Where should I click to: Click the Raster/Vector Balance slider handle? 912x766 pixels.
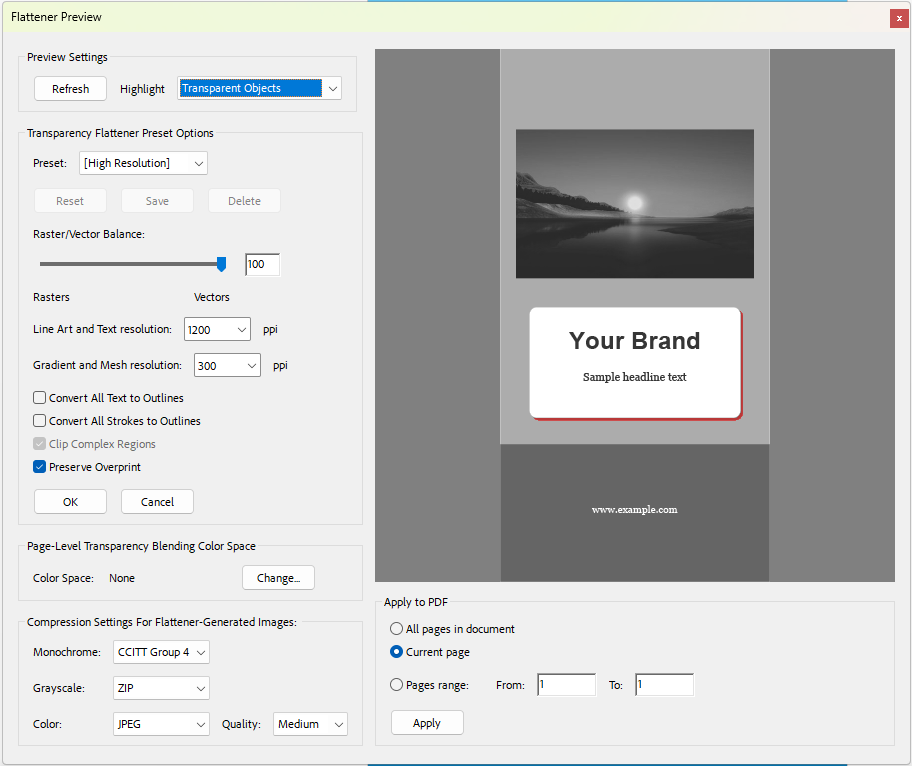pos(221,264)
